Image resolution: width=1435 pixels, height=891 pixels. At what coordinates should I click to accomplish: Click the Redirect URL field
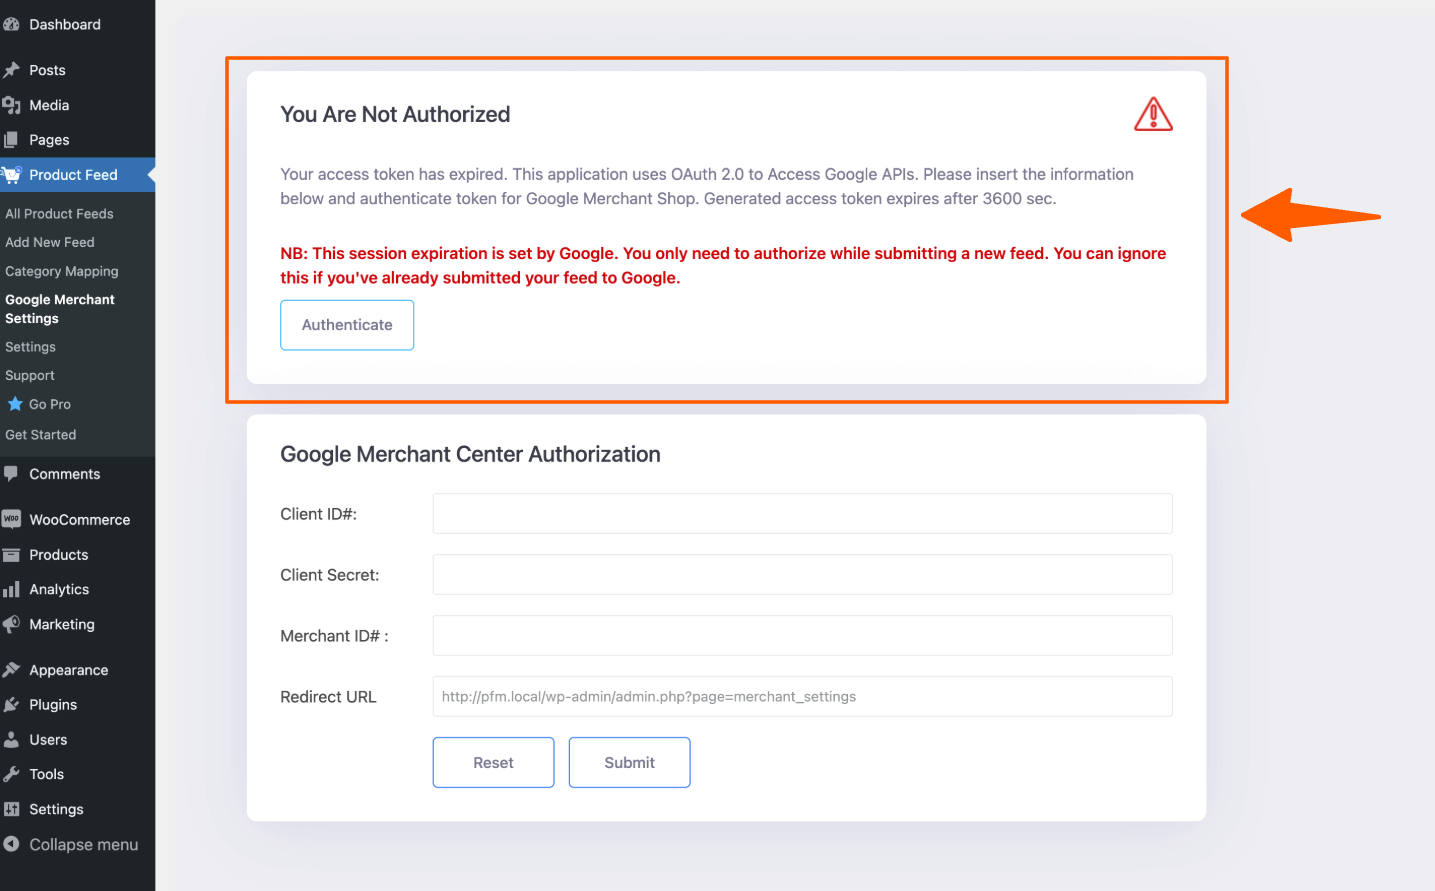[x=802, y=697]
